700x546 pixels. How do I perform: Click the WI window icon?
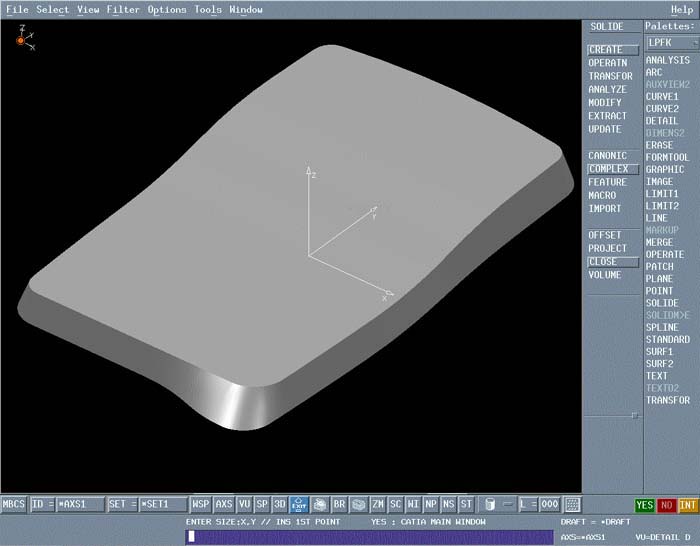pos(413,505)
